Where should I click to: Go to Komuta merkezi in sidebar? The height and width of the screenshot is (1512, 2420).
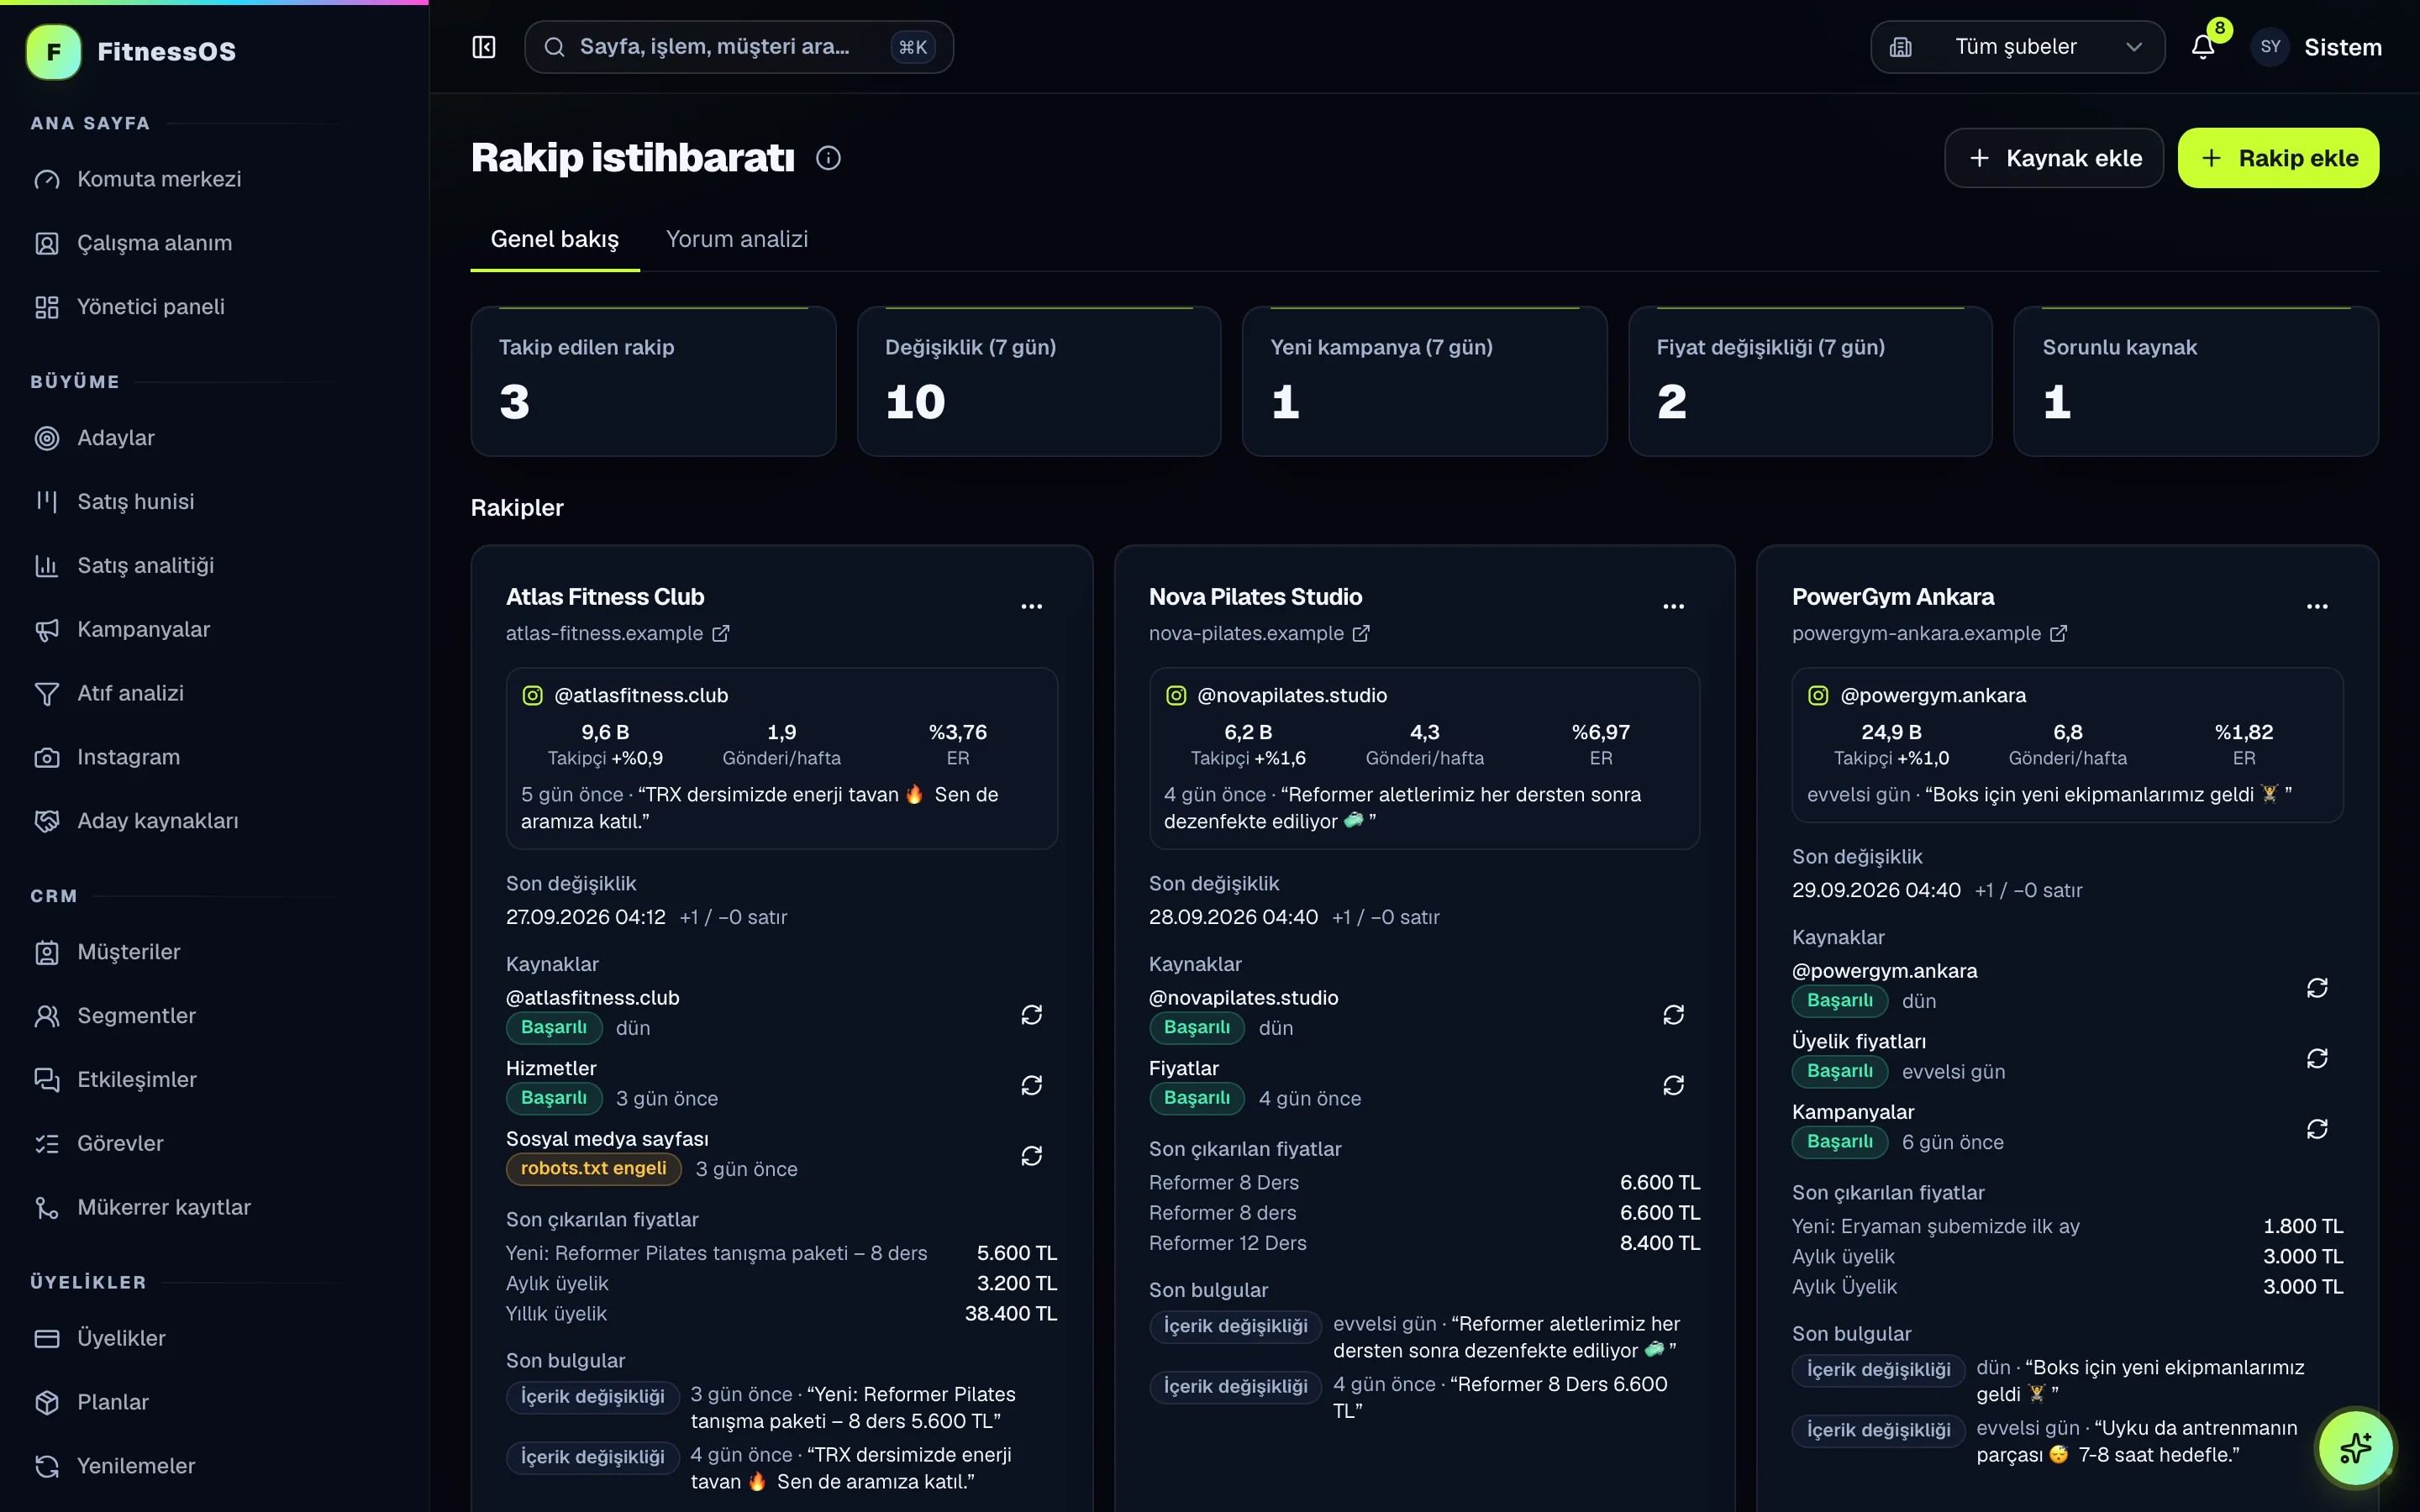tap(160, 179)
